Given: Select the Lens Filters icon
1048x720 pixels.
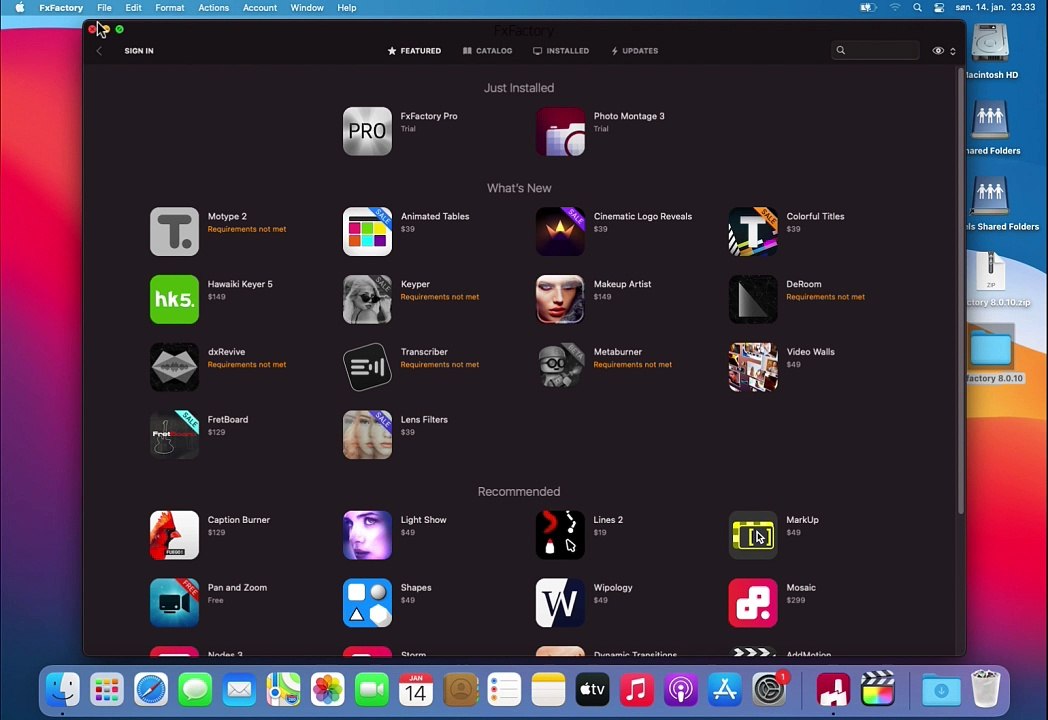Looking at the screenshot, I should point(367,435).
